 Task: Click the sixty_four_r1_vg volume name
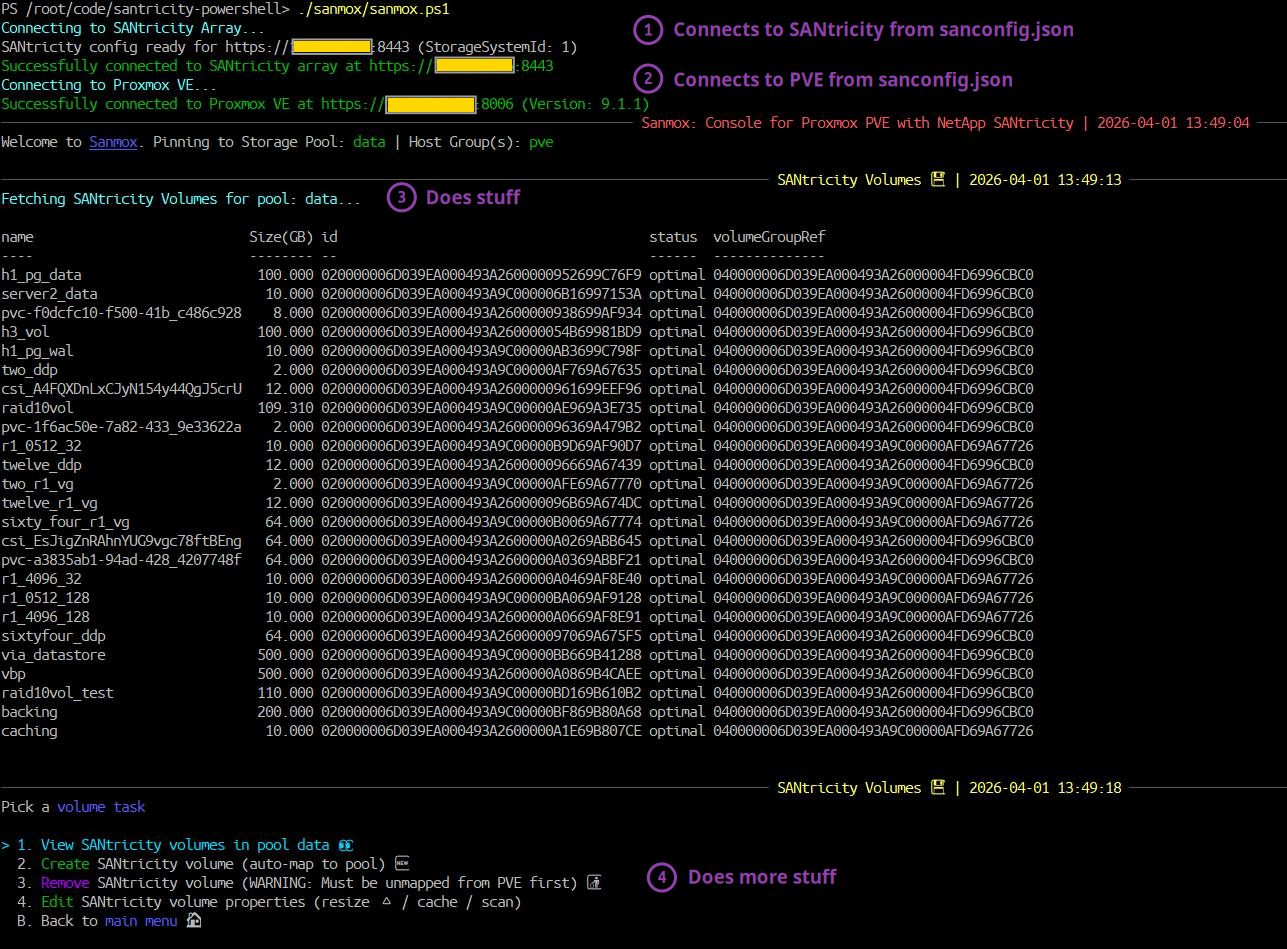[x=65, y=522]
